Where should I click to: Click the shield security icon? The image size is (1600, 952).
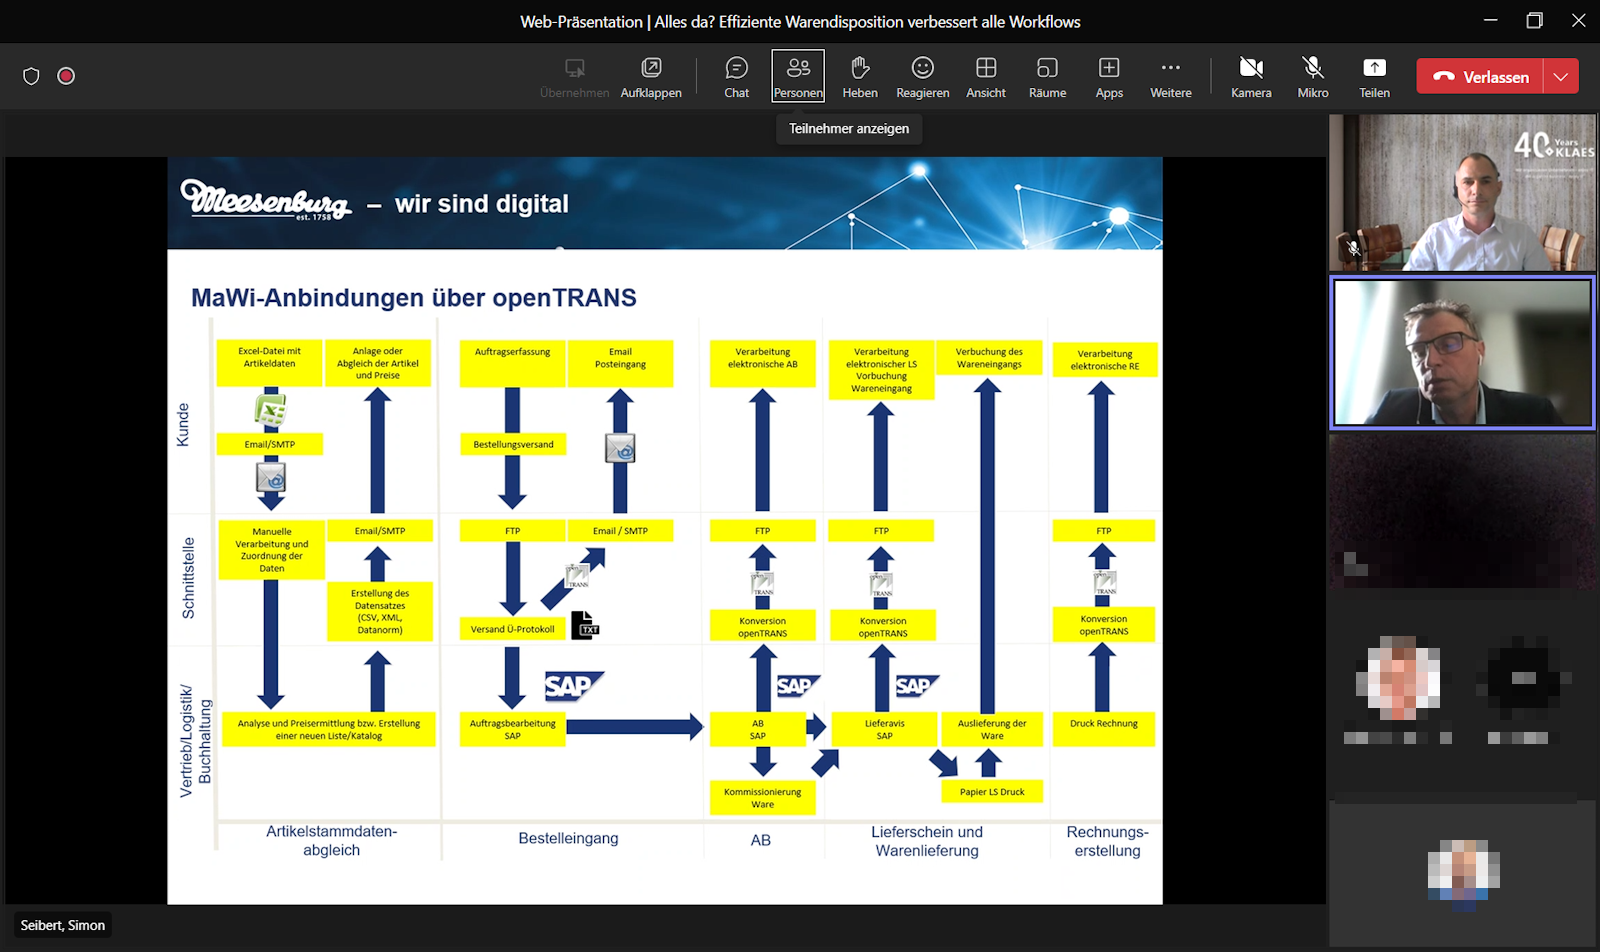point(31,76)
